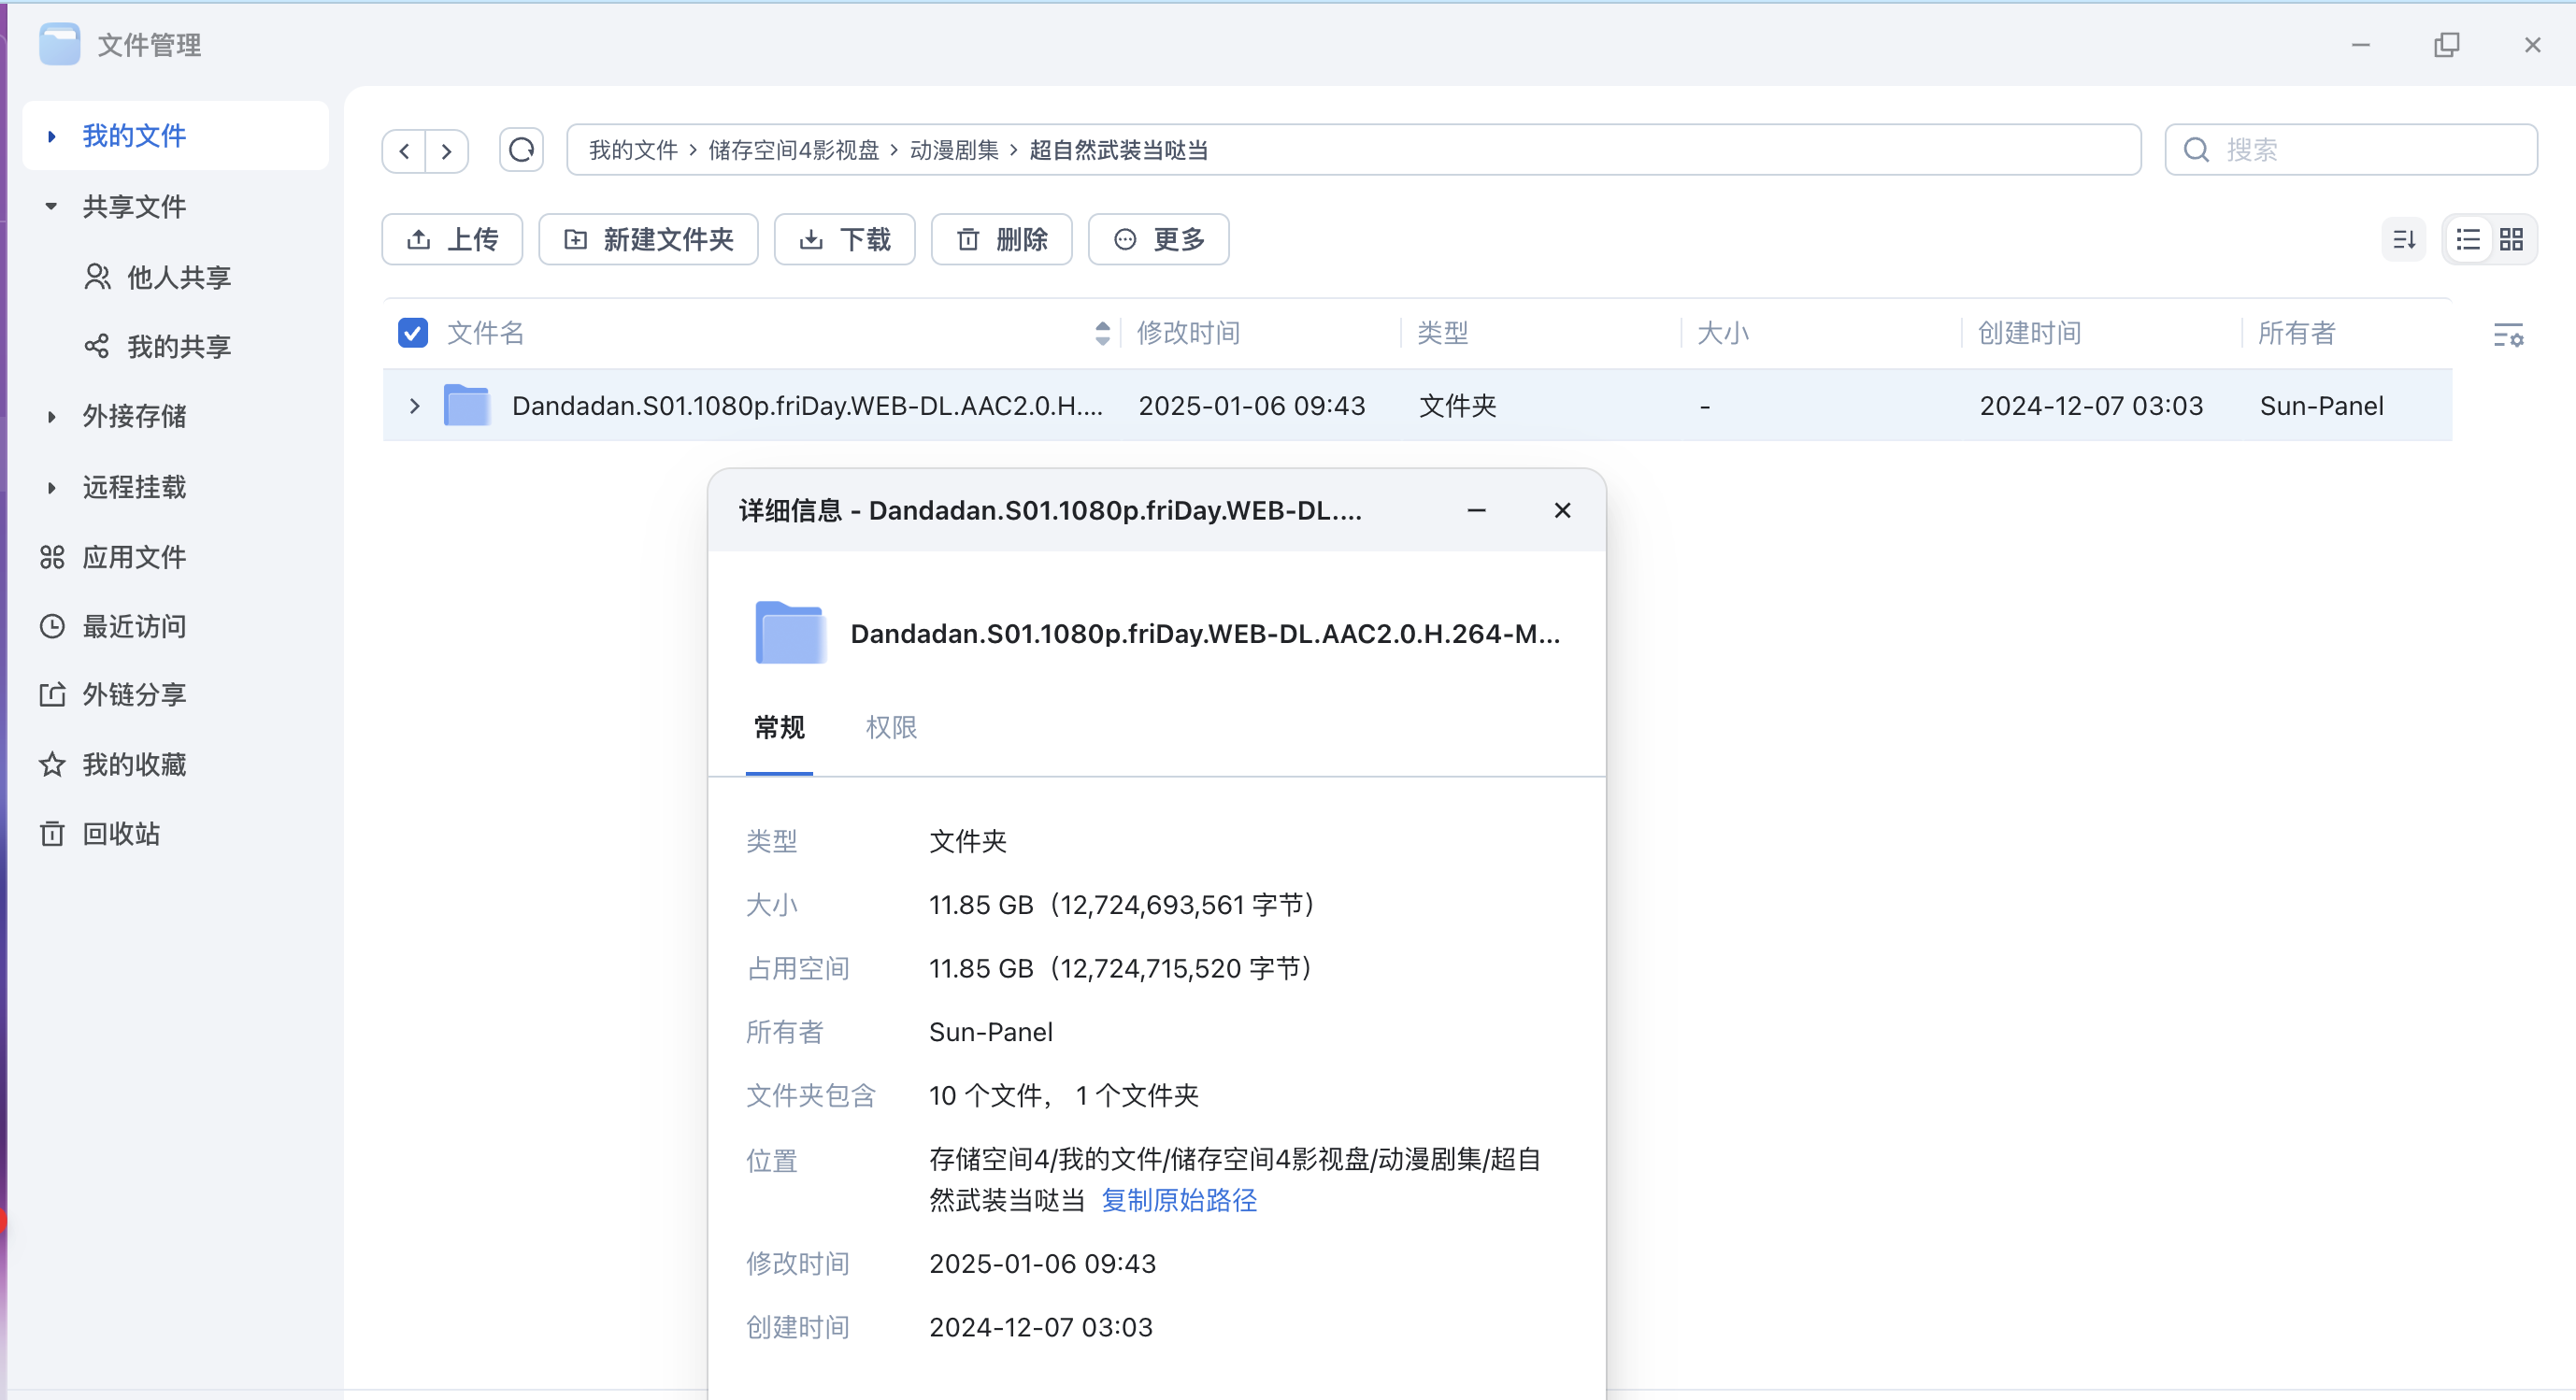
Task: Open 外链分享 in the sidebar
Action: coord(113,695)
